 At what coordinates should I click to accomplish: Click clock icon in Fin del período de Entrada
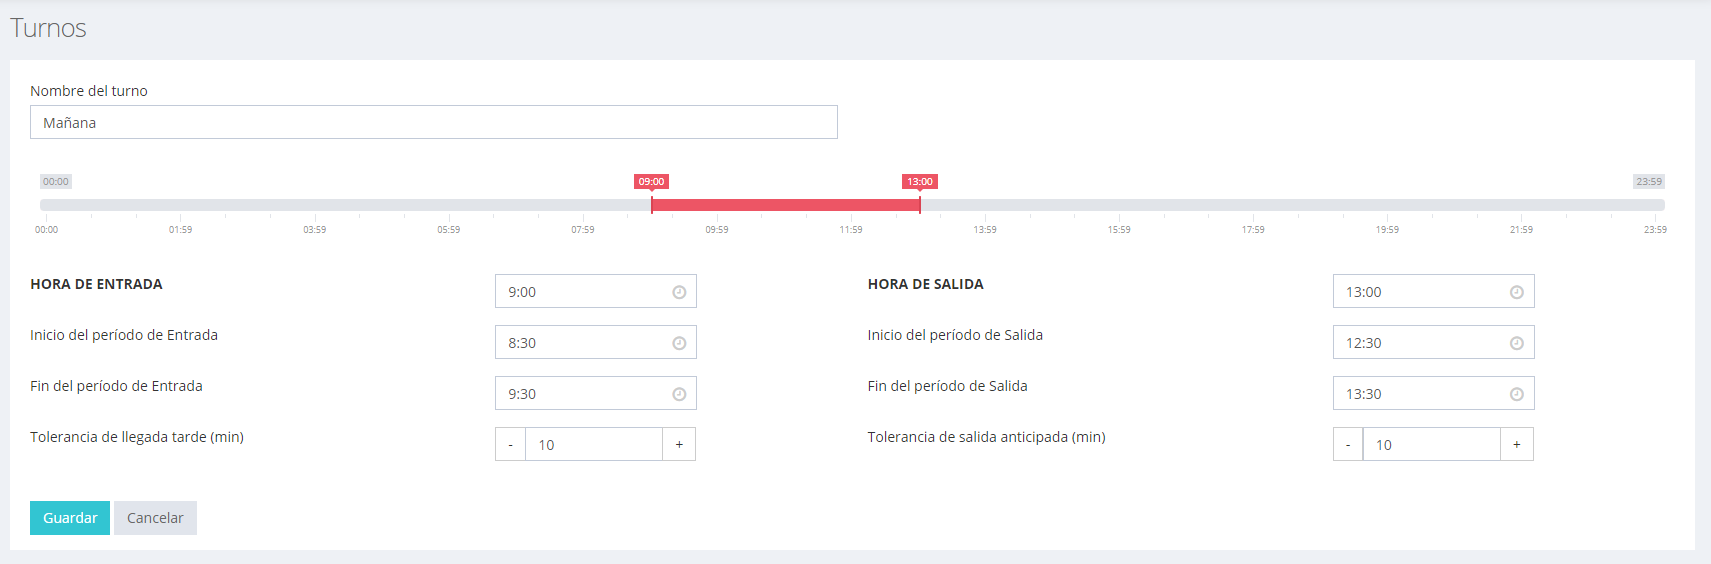pos(679,394)
